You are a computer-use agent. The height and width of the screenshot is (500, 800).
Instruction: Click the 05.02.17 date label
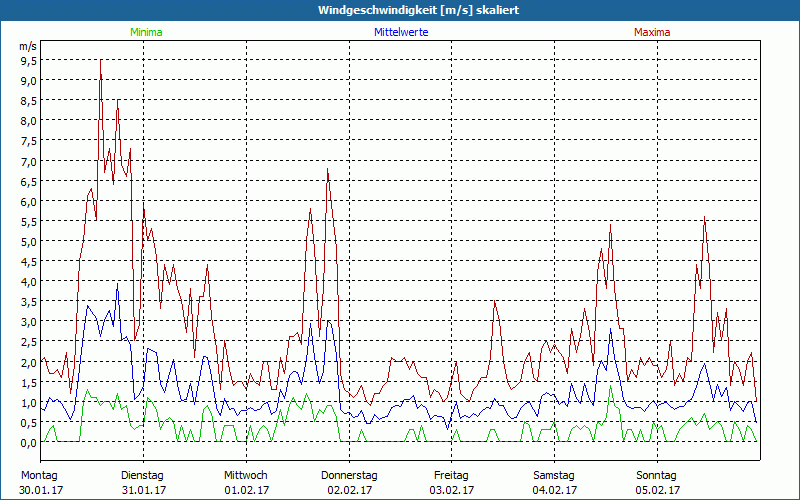(658, 490)
